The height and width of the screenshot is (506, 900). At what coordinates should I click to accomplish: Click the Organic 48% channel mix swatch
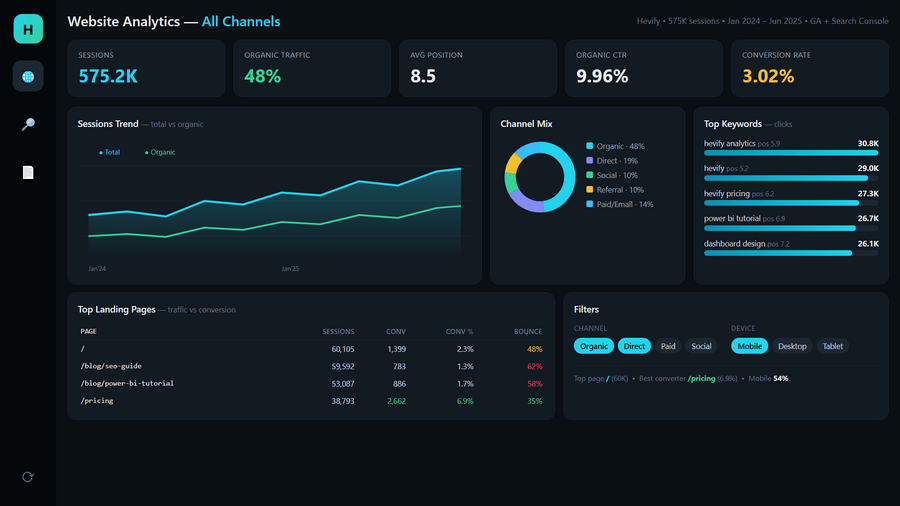589,146
